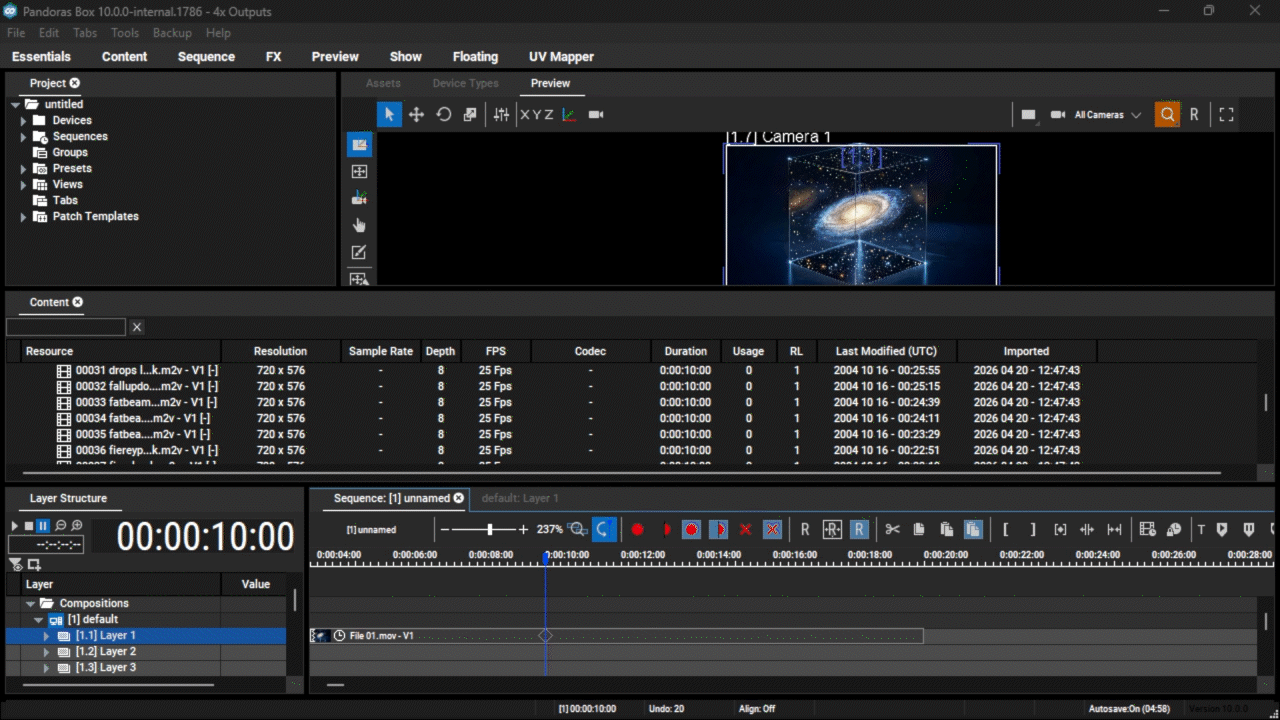Close the Project panel tab

[x=75, y=83]
